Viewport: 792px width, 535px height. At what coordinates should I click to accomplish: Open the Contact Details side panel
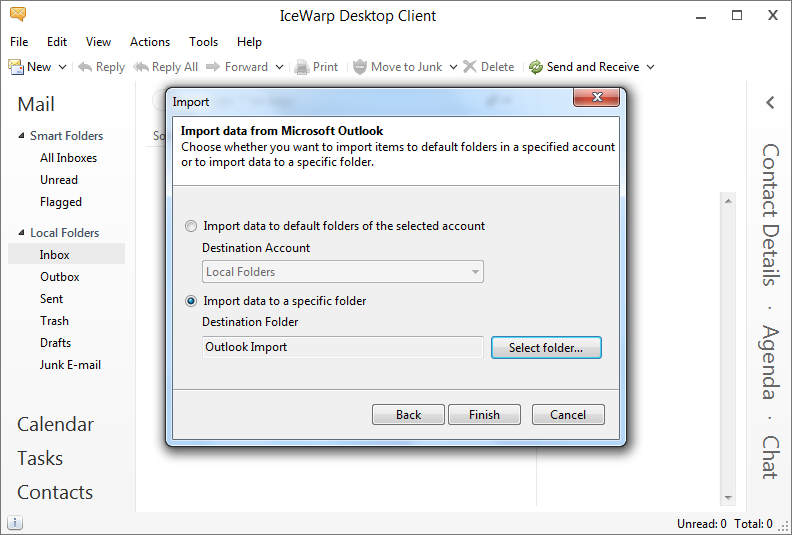point(770,215)
